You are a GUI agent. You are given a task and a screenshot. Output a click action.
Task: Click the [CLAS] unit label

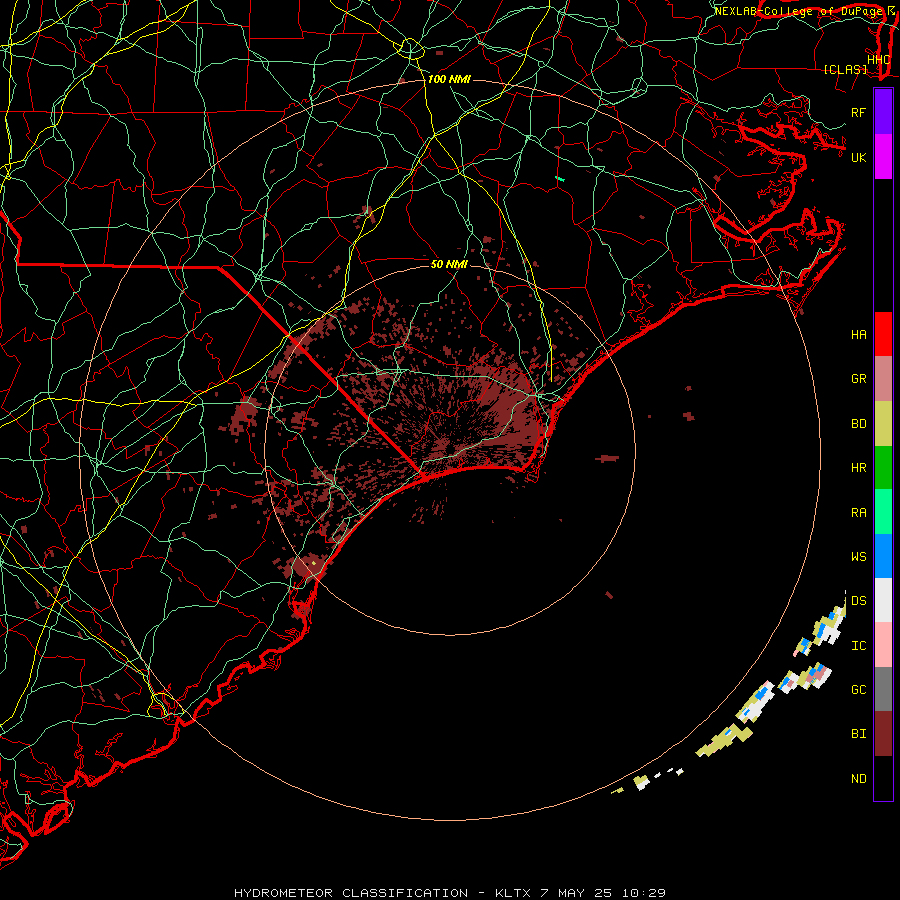click(x=845, y=69)
